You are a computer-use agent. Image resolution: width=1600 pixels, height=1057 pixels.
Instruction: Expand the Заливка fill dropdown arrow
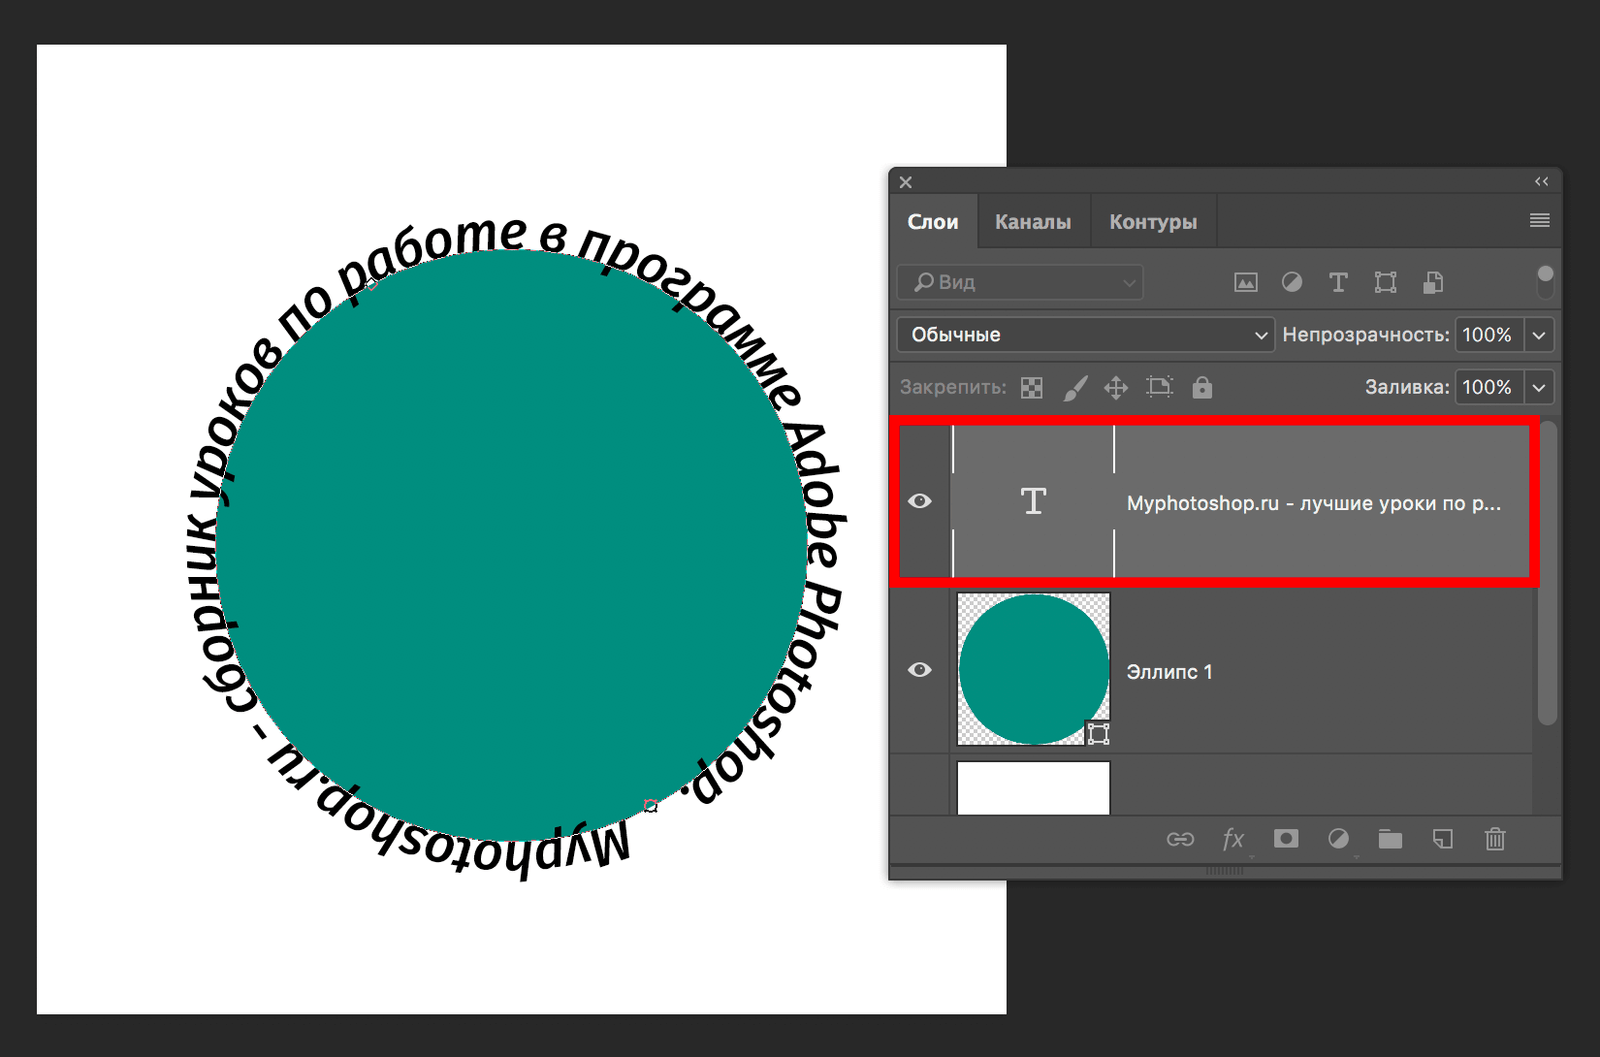point(1539,388)
